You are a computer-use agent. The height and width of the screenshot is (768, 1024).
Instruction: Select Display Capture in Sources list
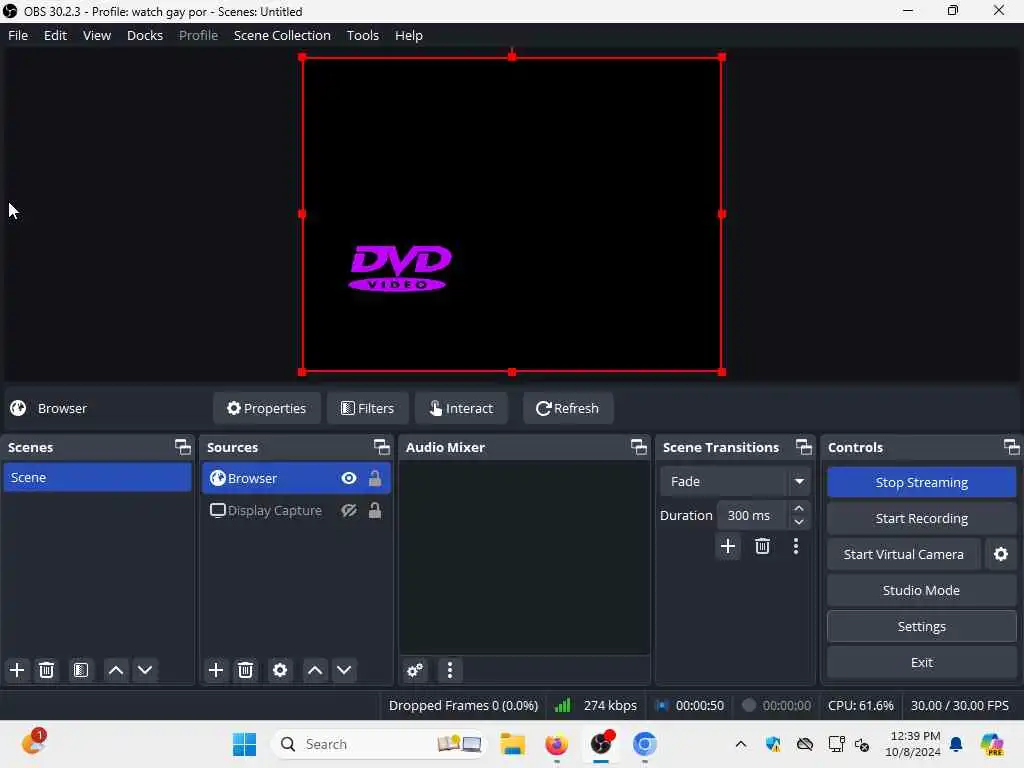(296, 511)
